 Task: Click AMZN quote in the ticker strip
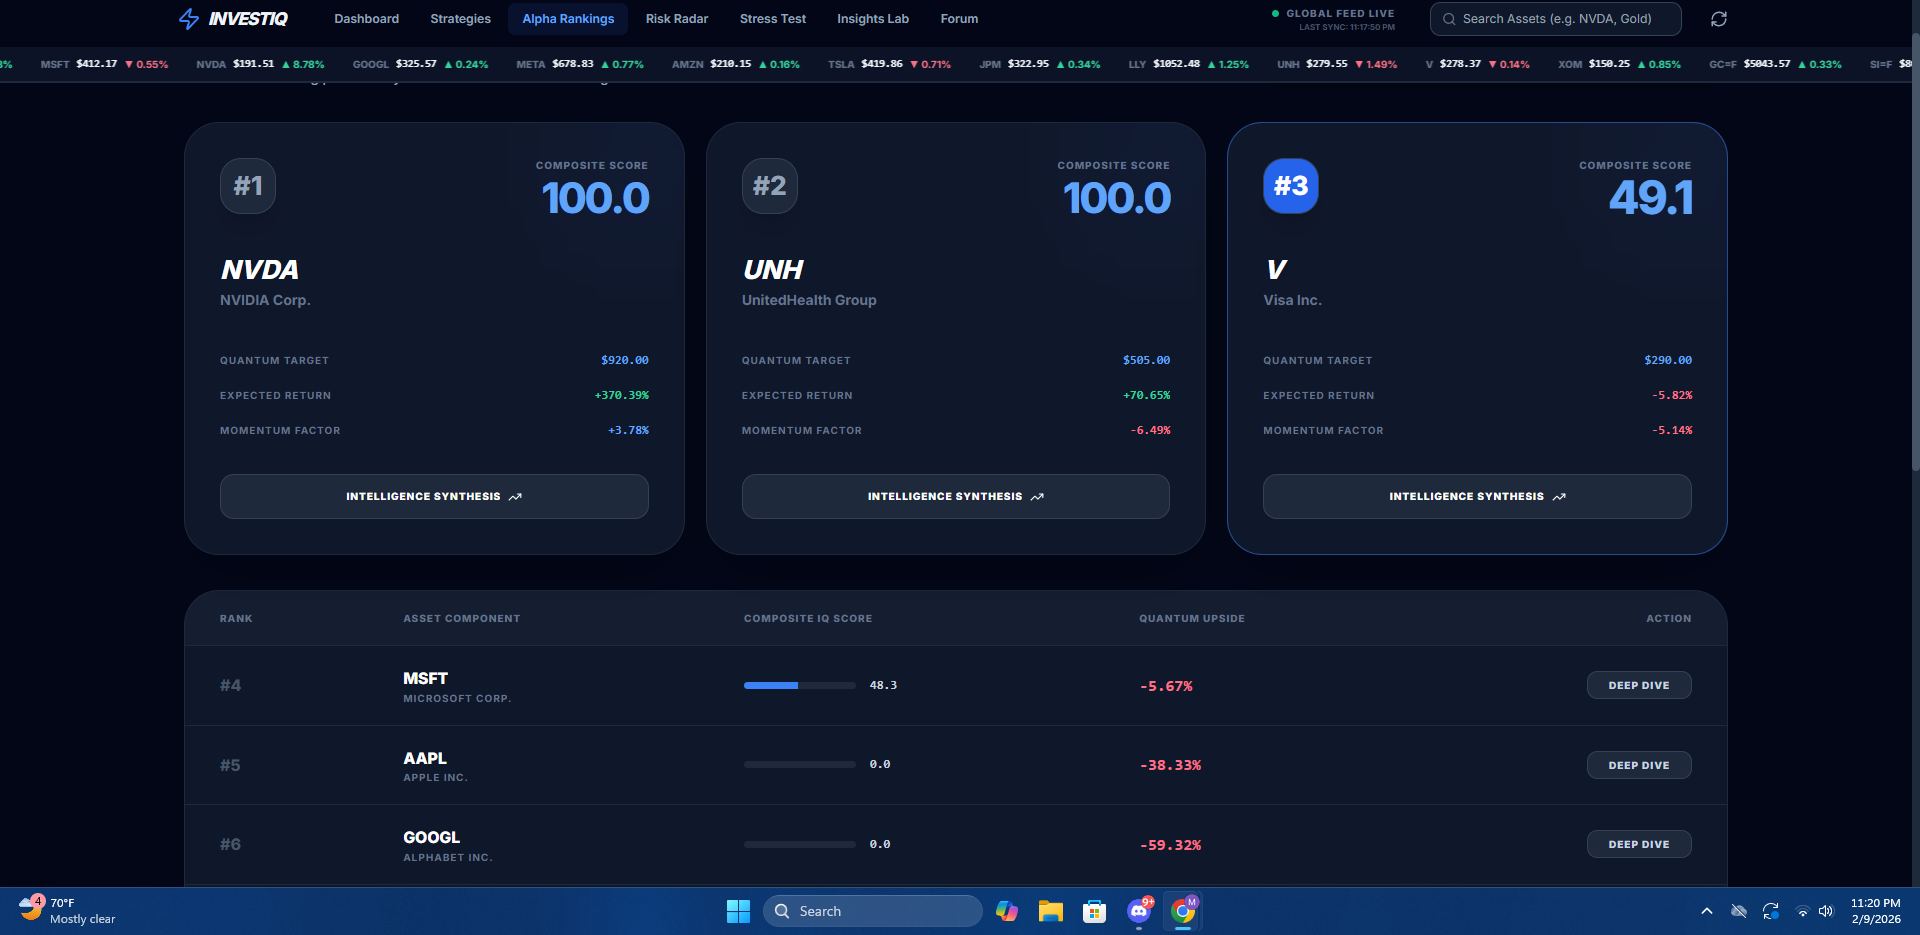[735, 64]
